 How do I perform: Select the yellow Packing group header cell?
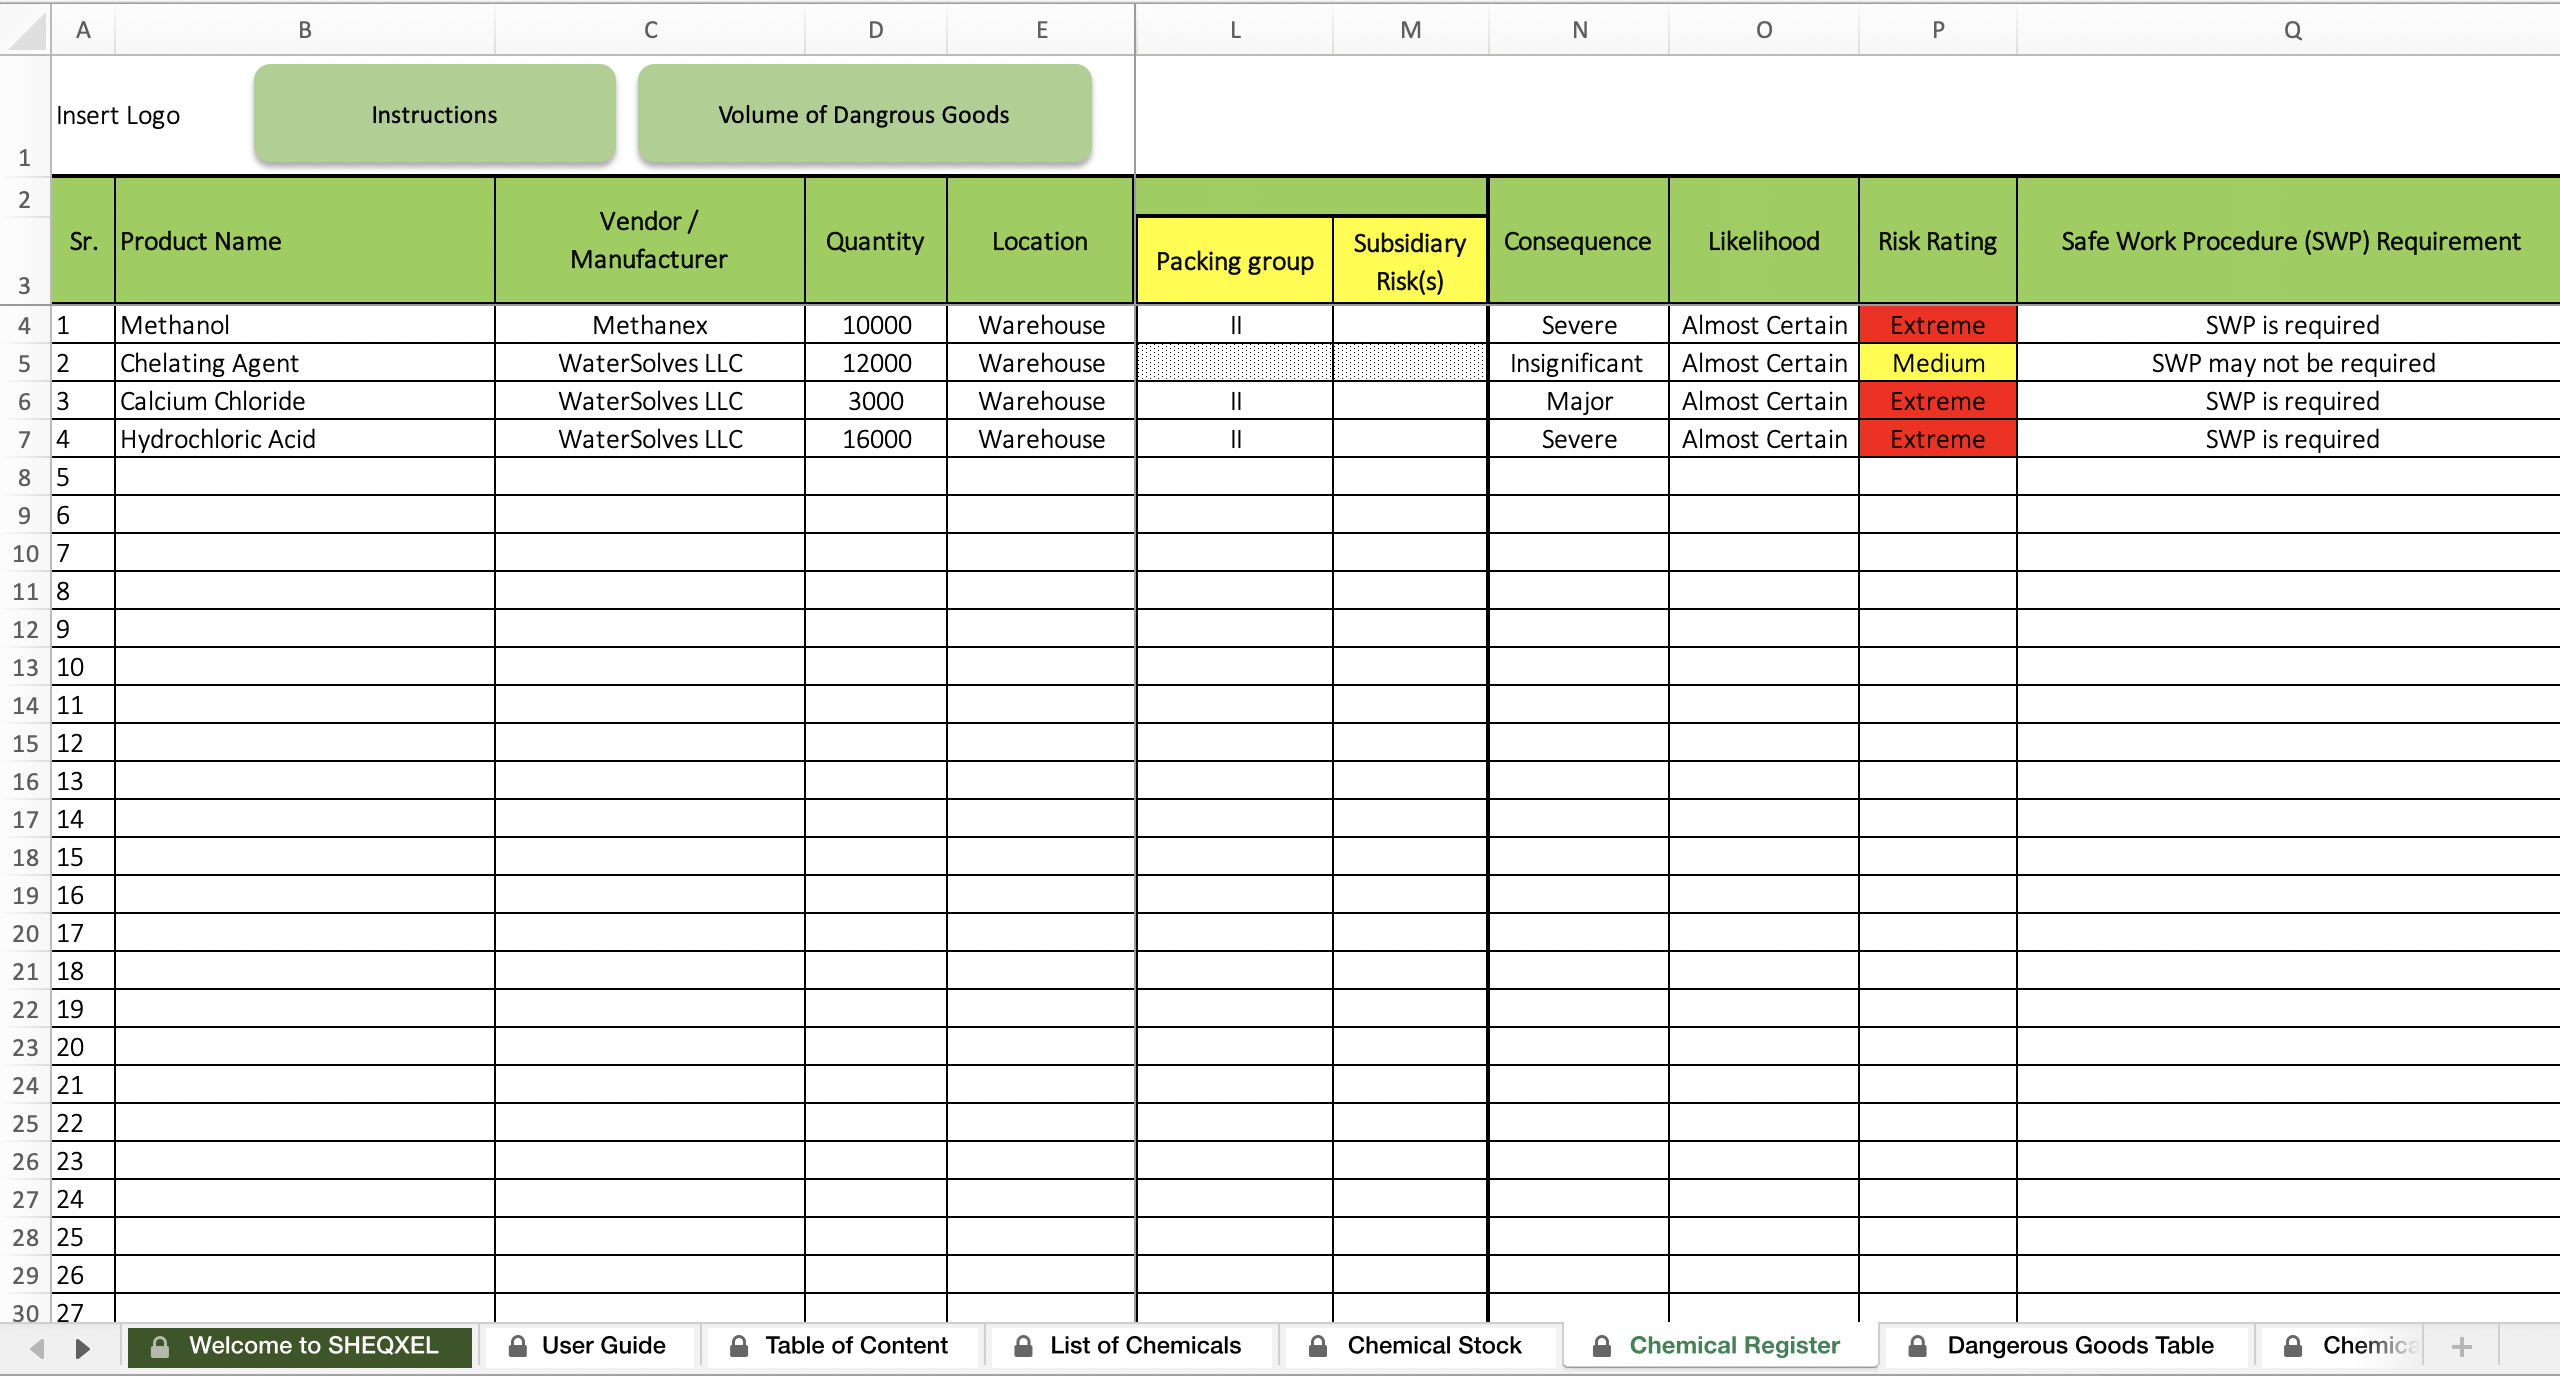[1234, 260]
